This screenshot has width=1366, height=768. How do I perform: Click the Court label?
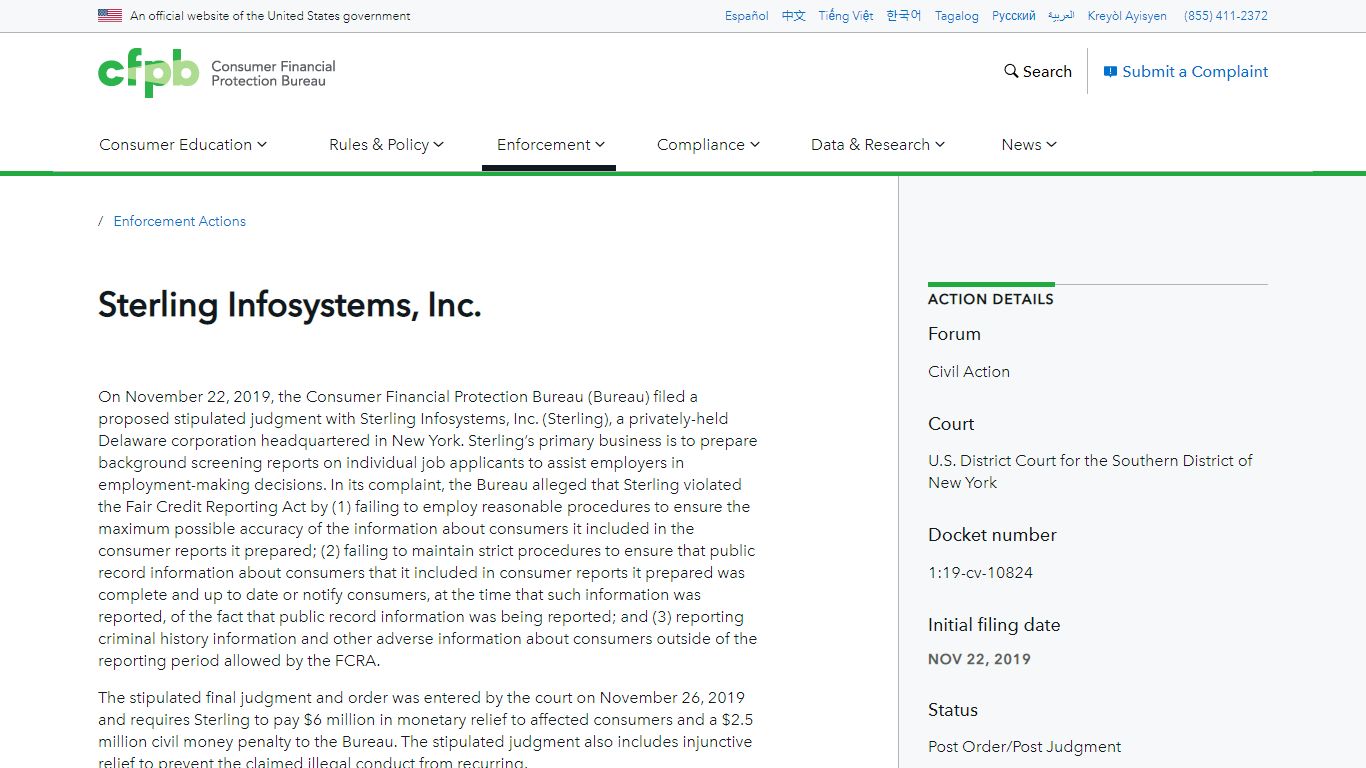coord(951,424)
